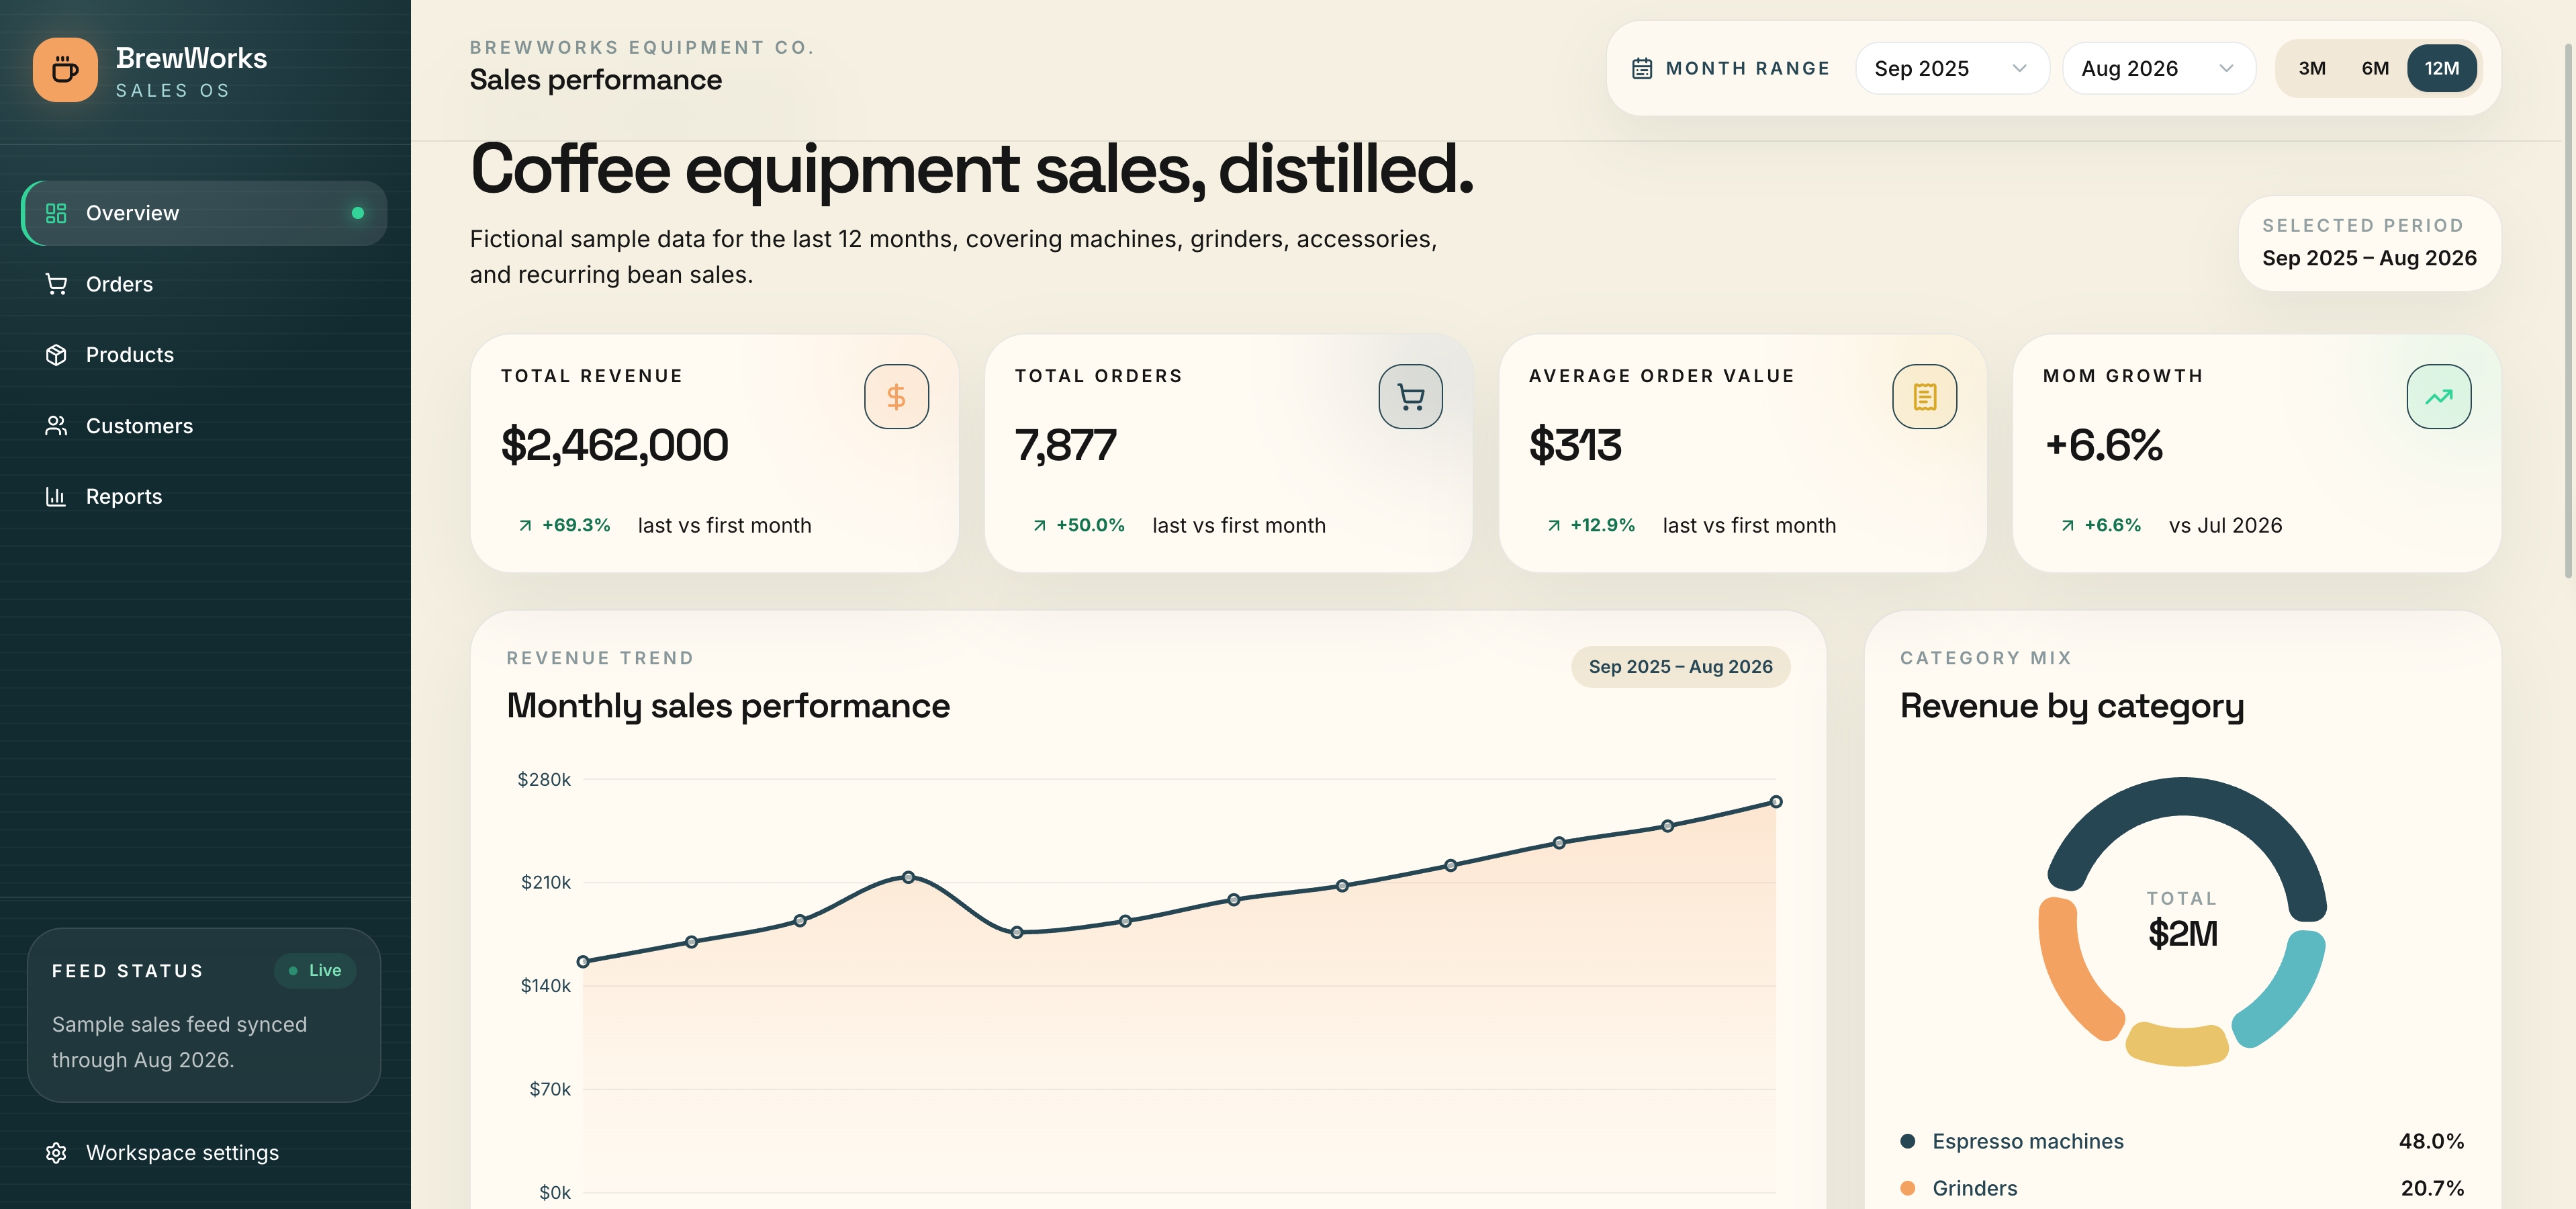
Task: Click the $2M total in donut center
Action: (2183, 933)
